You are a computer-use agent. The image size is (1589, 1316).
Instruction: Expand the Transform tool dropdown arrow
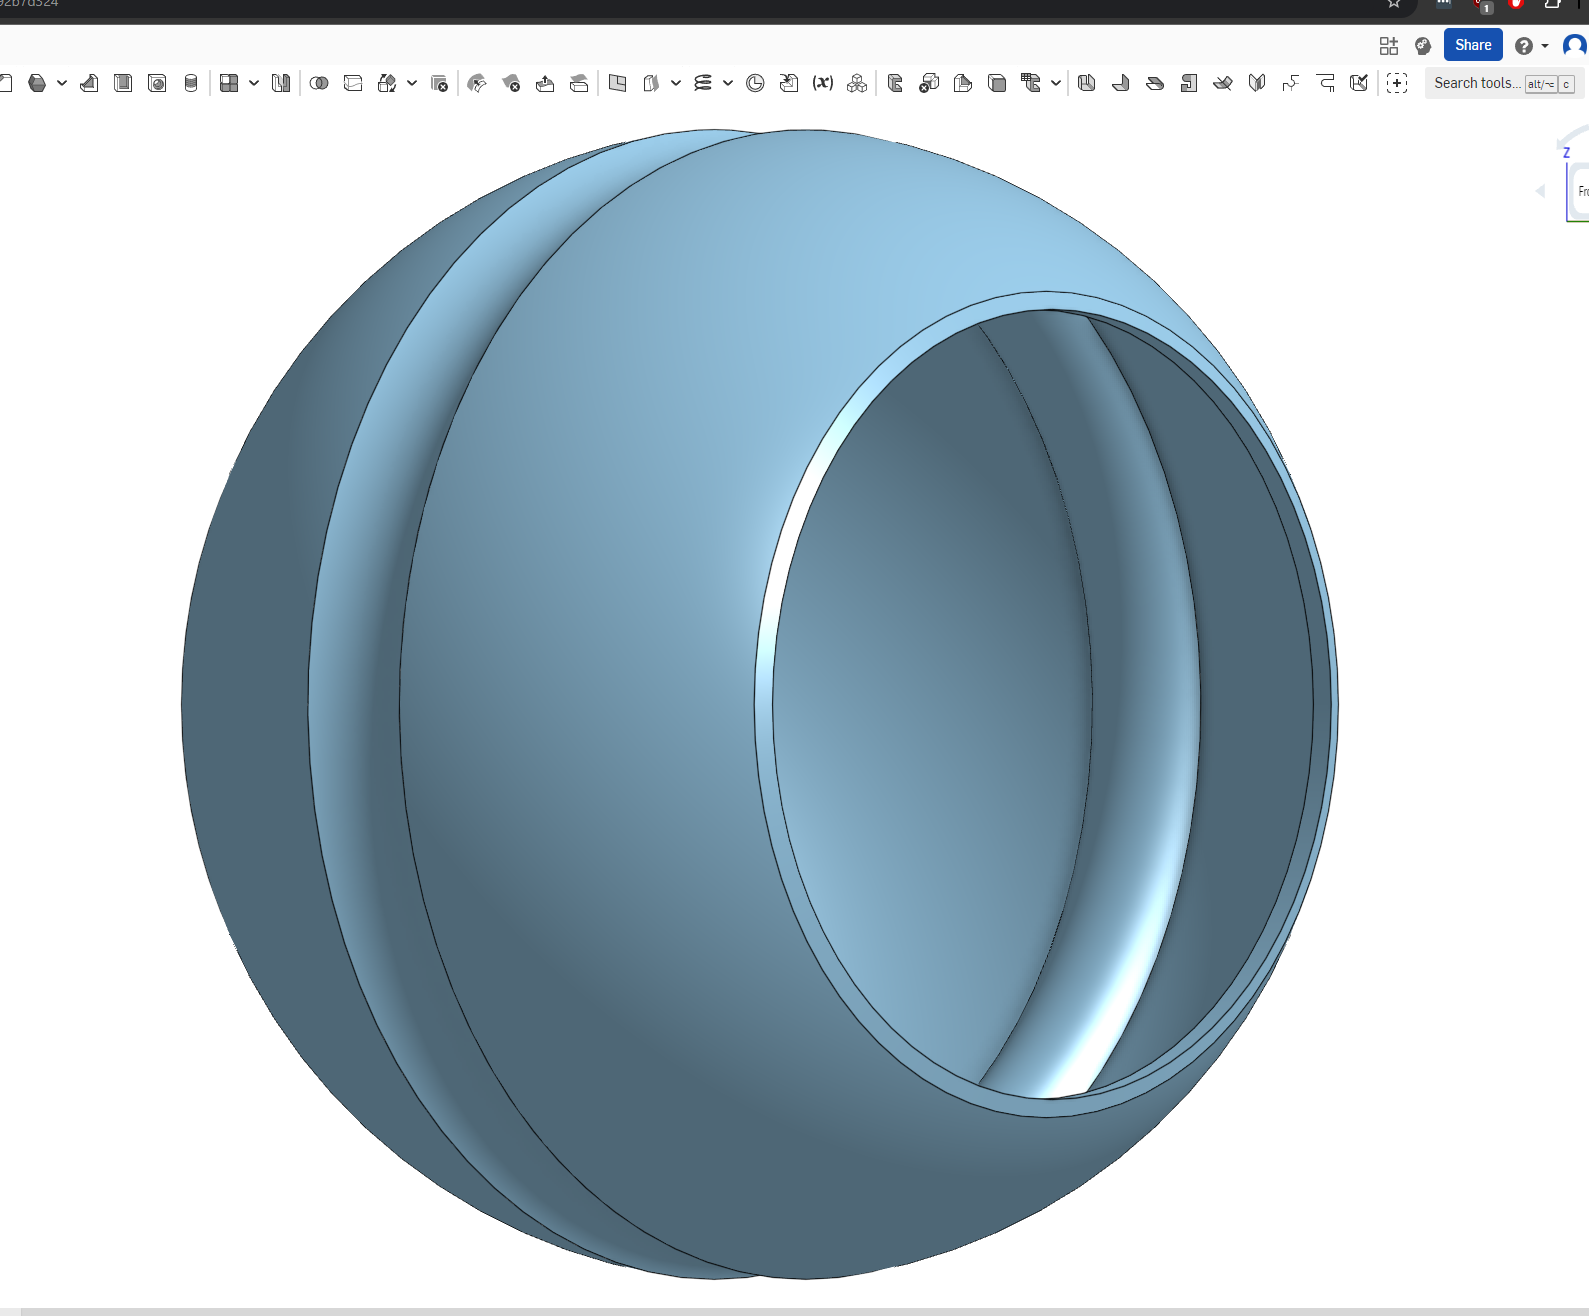412,83
